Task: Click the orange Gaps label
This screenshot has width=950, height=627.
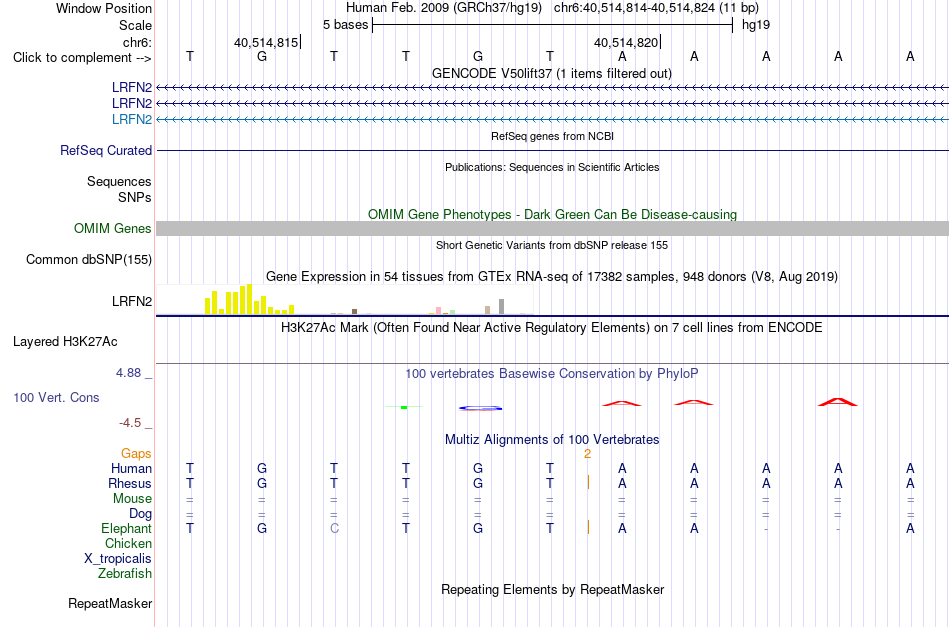Action: (136, 453)
